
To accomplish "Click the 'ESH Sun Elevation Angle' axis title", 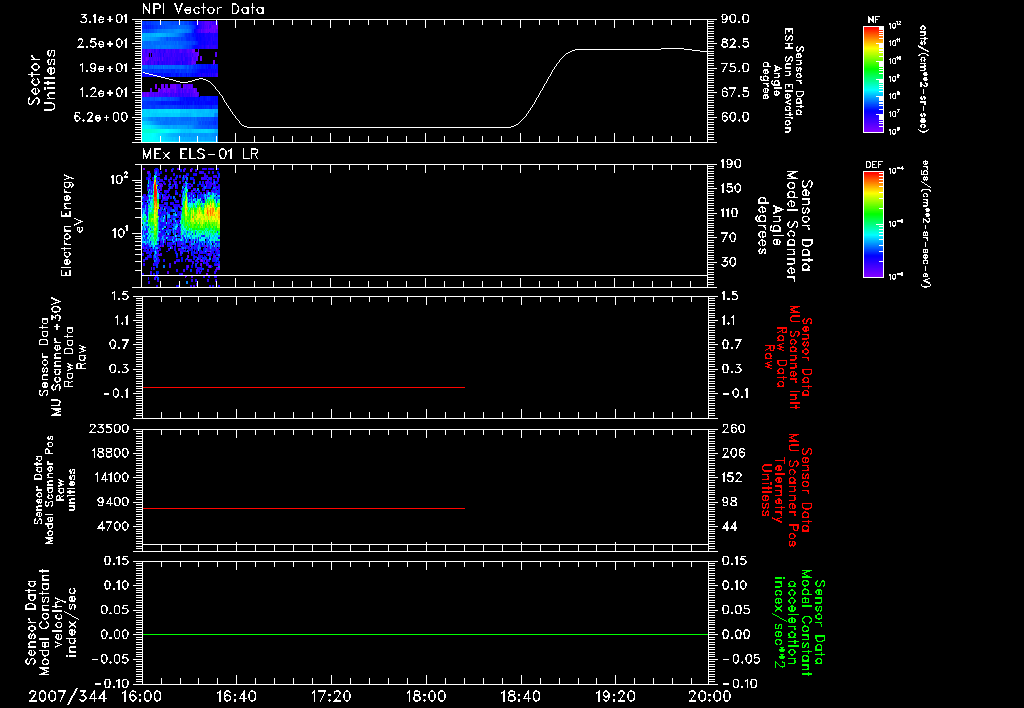I will [784, 80].
